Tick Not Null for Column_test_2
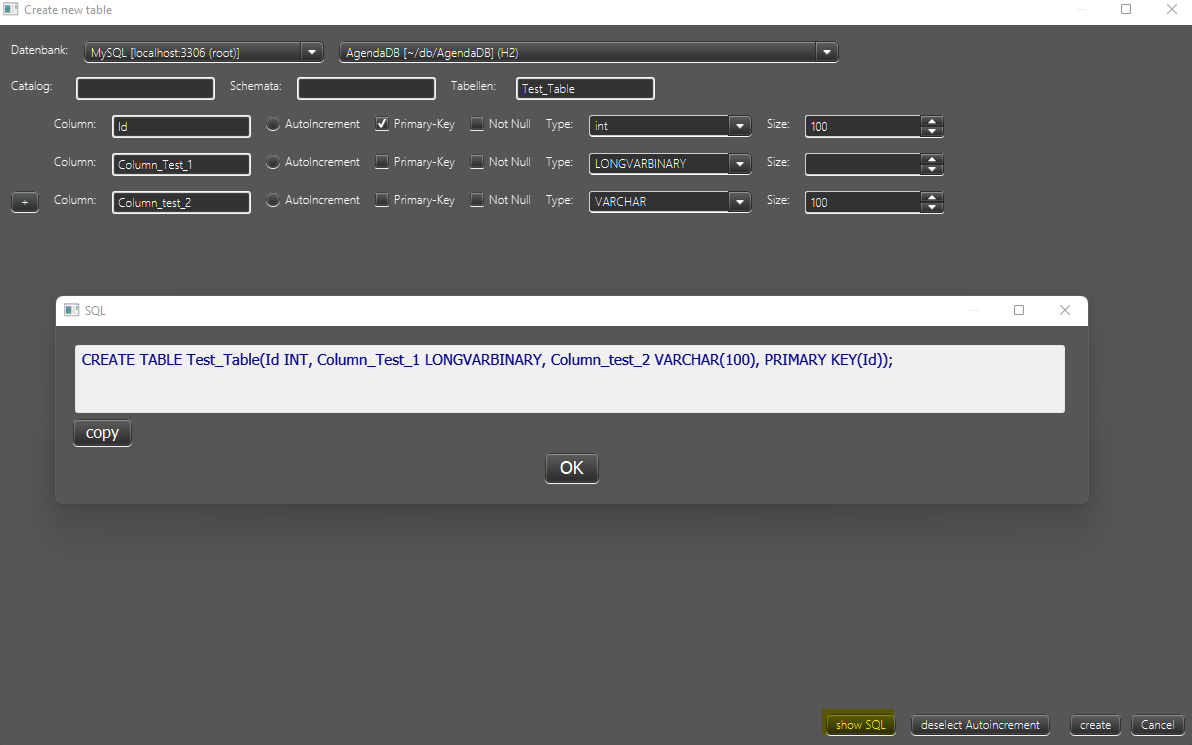This screenshot has width=1192, height=745. tap(477, 200)
